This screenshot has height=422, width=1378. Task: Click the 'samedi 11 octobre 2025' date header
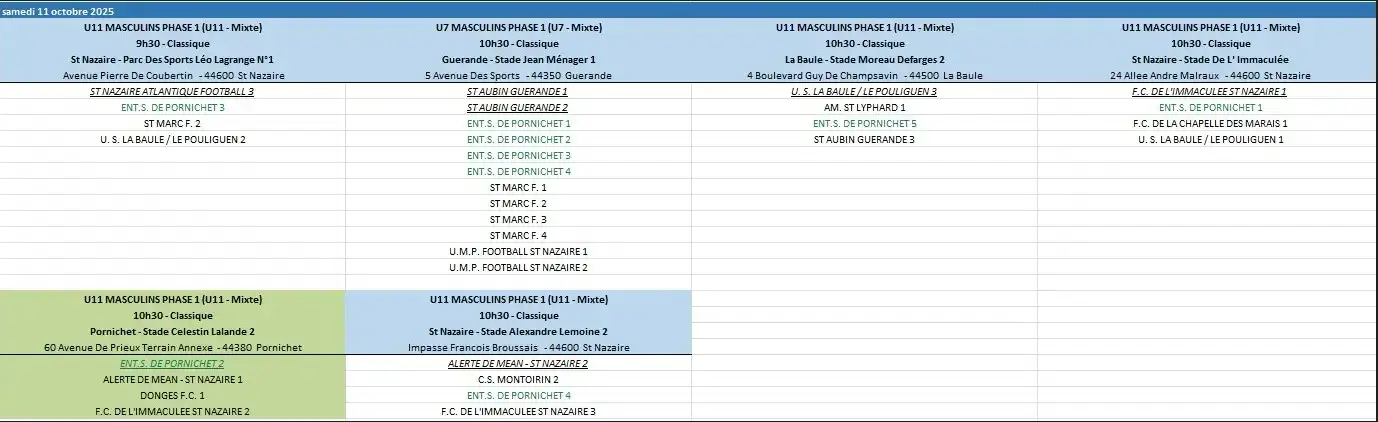(59, 9)
